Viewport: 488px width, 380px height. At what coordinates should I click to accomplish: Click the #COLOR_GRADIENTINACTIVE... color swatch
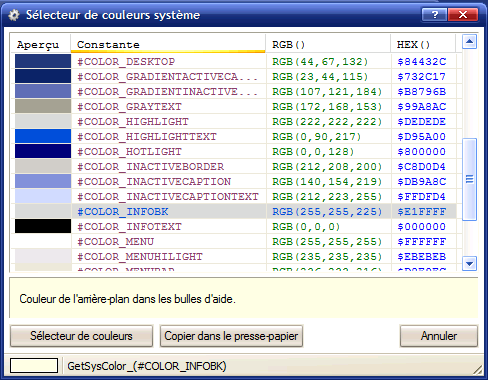point(43,91)
